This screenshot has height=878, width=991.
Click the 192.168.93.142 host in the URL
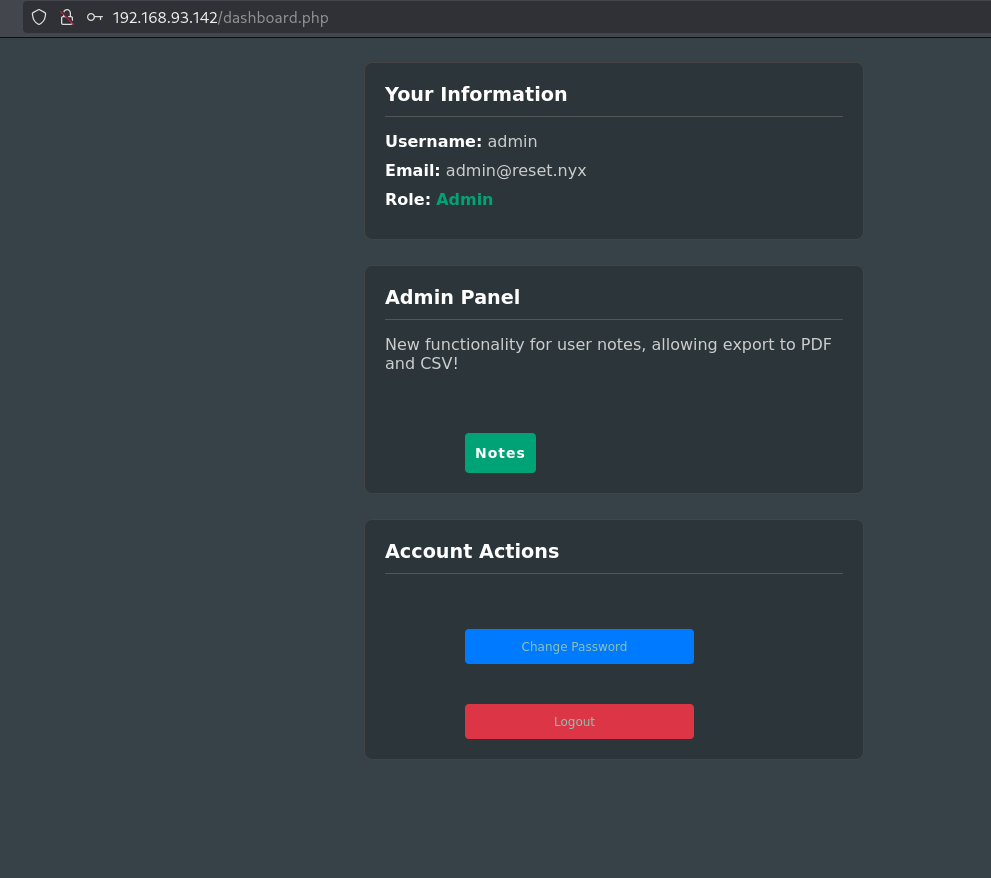pos(165,18)
